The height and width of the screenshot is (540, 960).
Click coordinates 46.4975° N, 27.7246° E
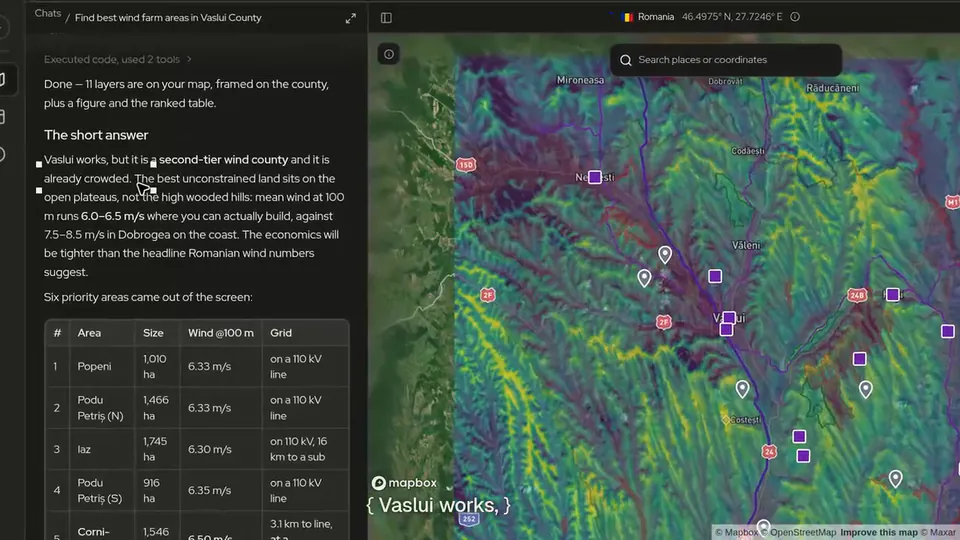click(732, 17)
